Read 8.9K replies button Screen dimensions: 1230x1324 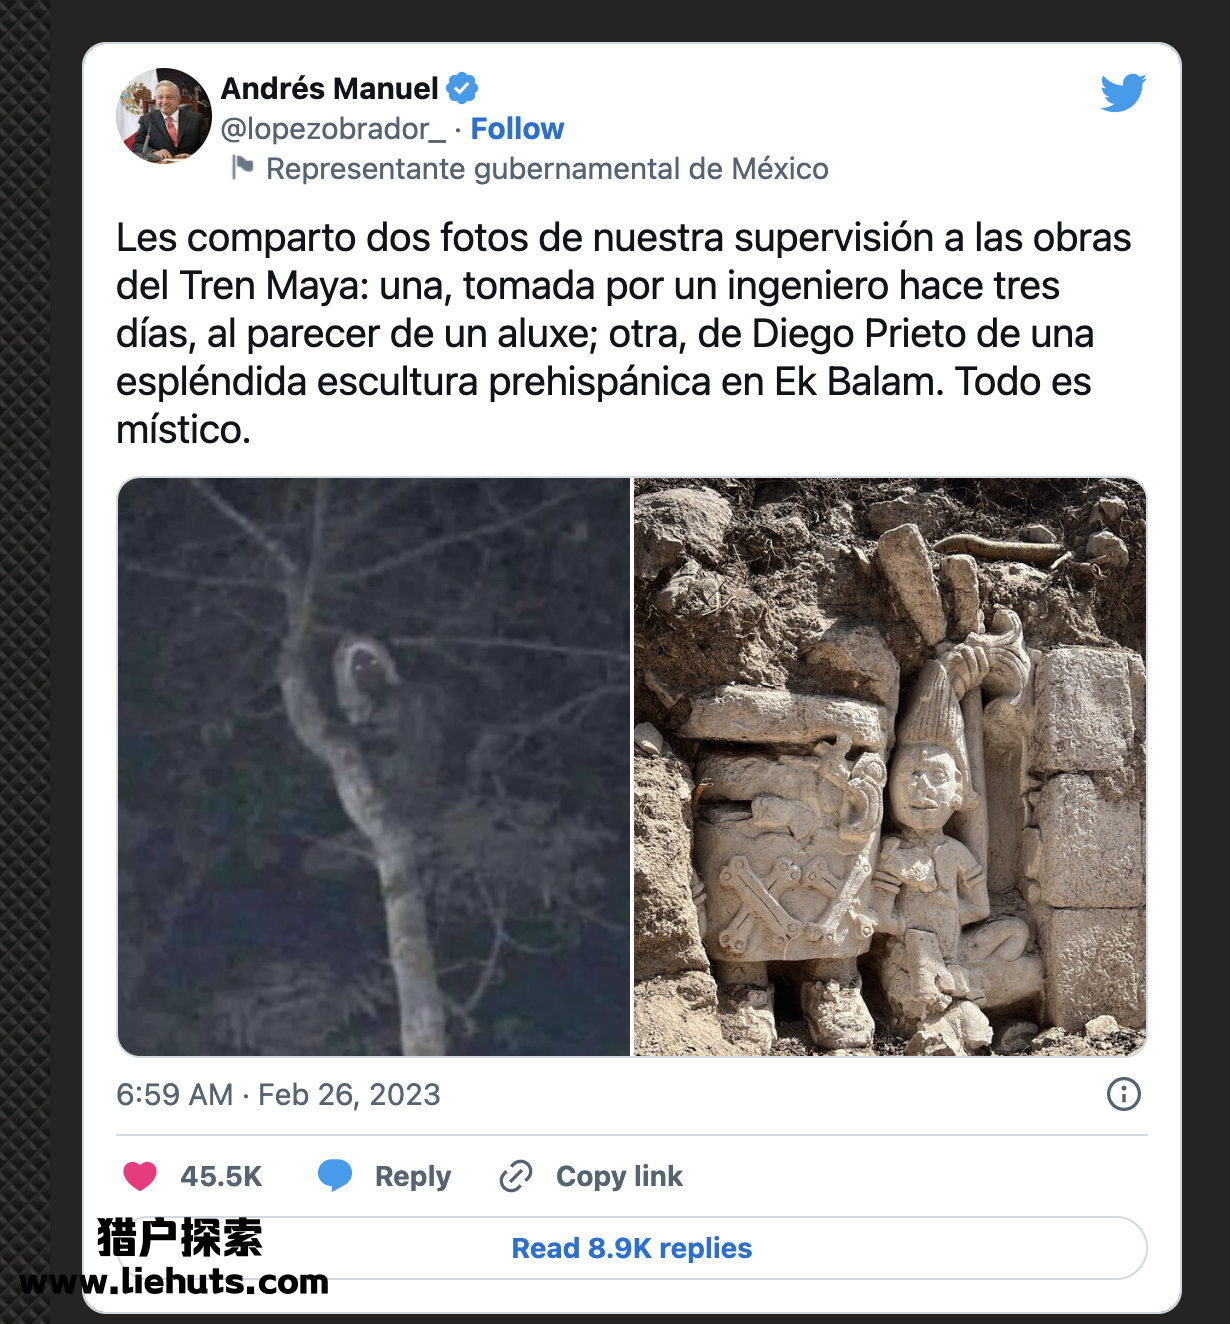coord(632,1248)
